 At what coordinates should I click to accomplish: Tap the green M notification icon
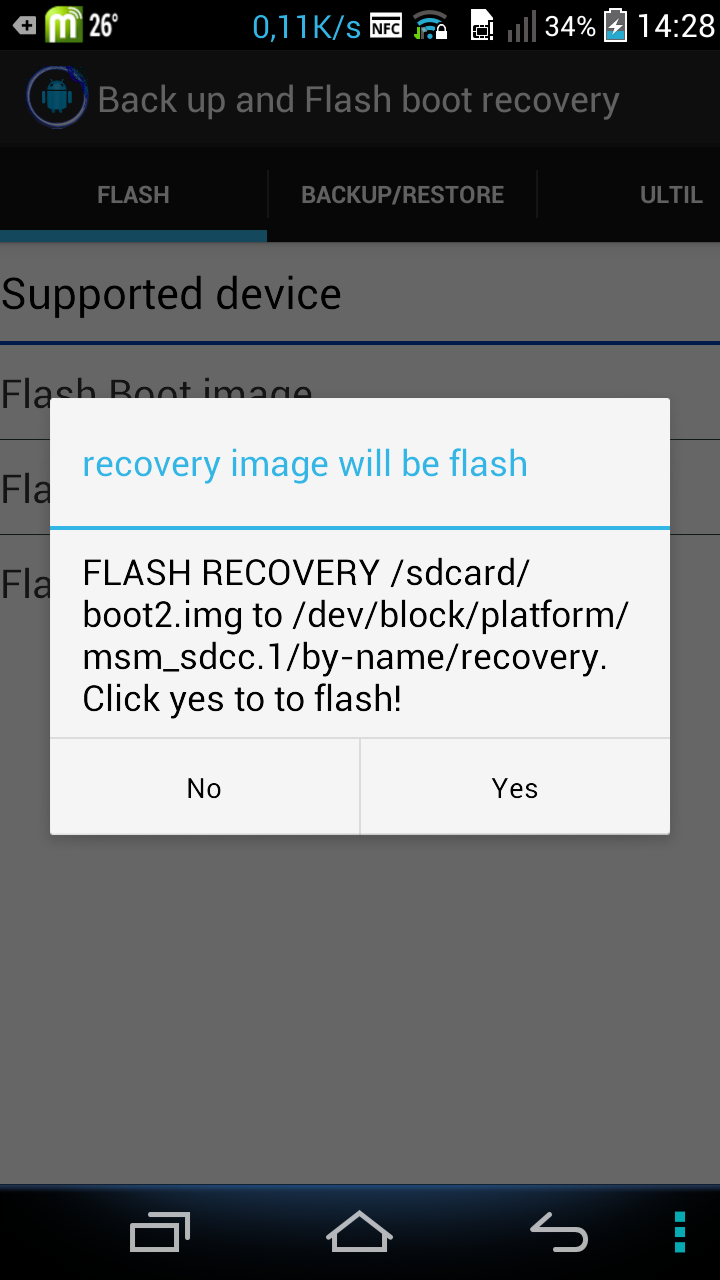[x=63, y=25]
